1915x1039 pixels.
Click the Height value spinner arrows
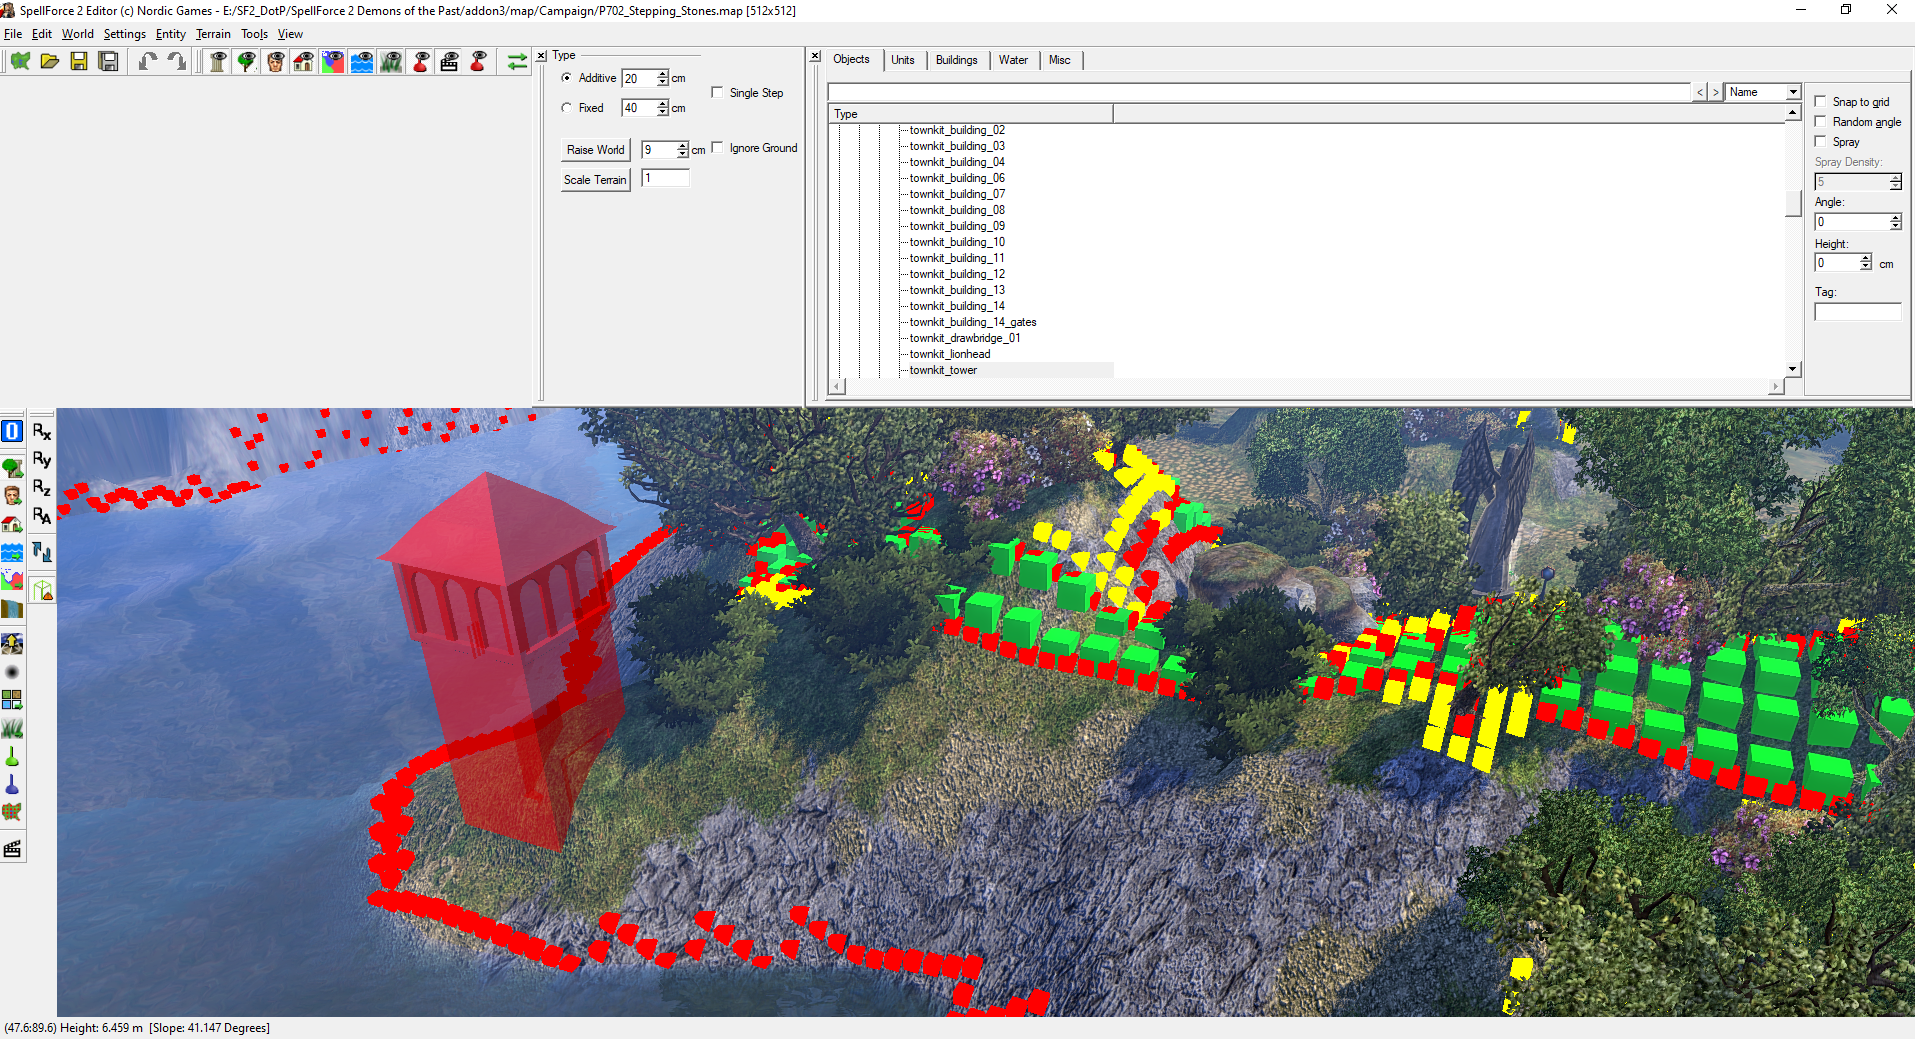tap(1865, 262)
